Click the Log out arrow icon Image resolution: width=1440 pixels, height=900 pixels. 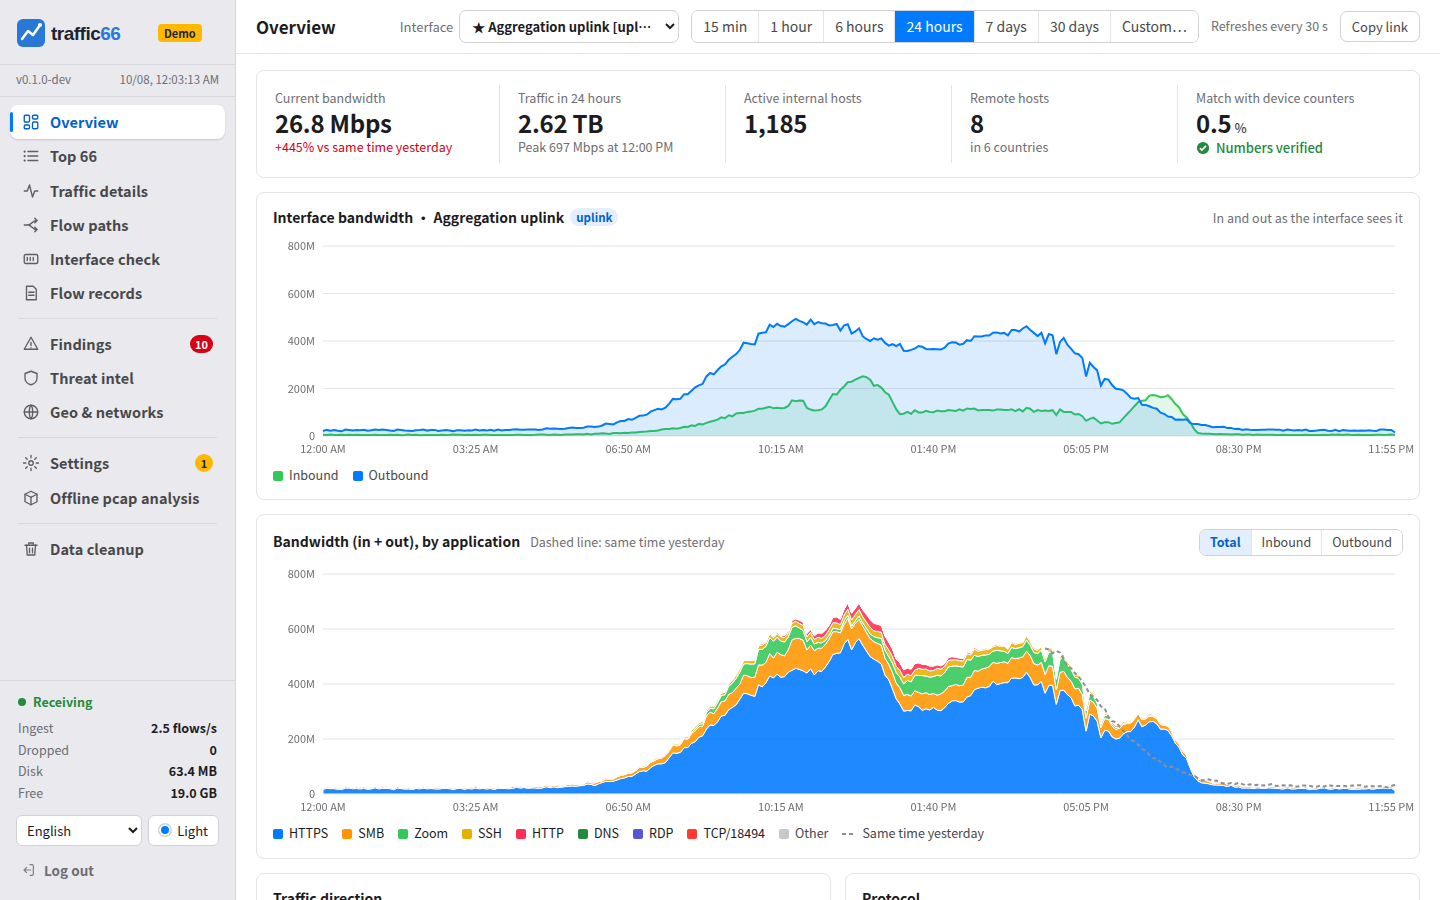point(29,870)
